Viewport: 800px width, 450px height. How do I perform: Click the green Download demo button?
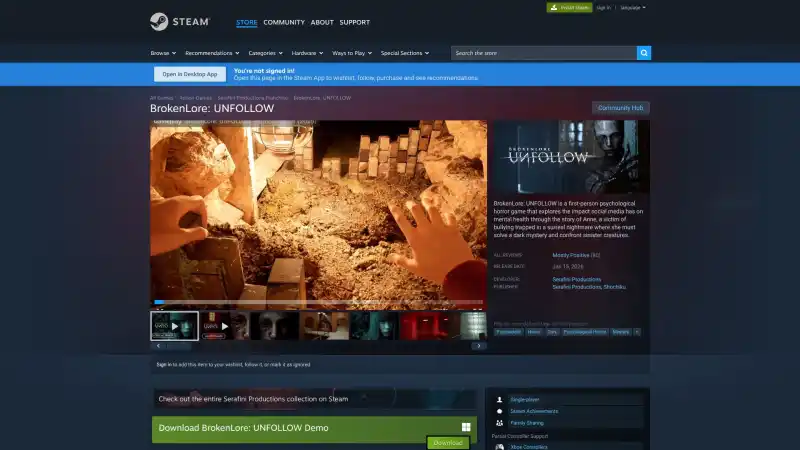pos(447,442)
